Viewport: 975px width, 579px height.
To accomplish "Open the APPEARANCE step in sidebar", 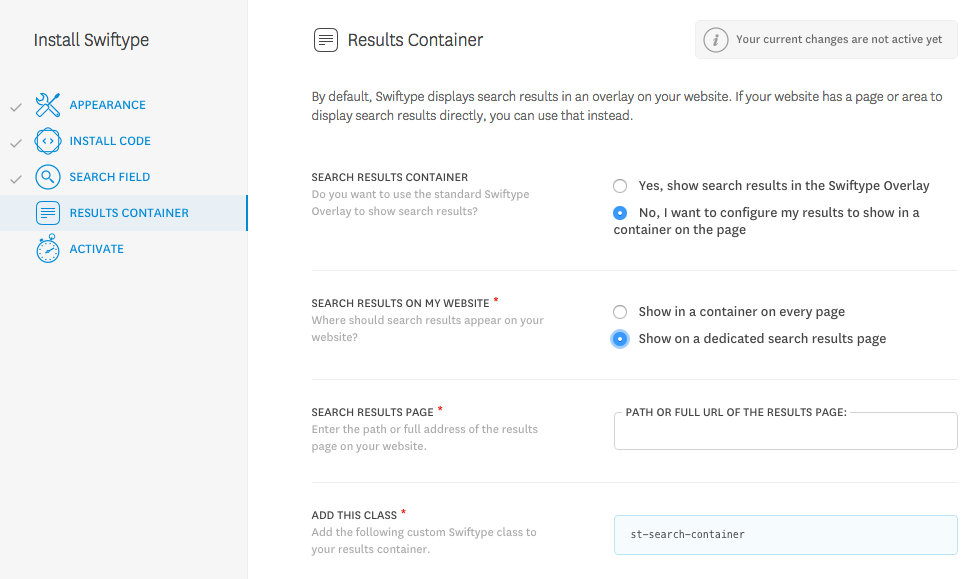I will [108, 105].
